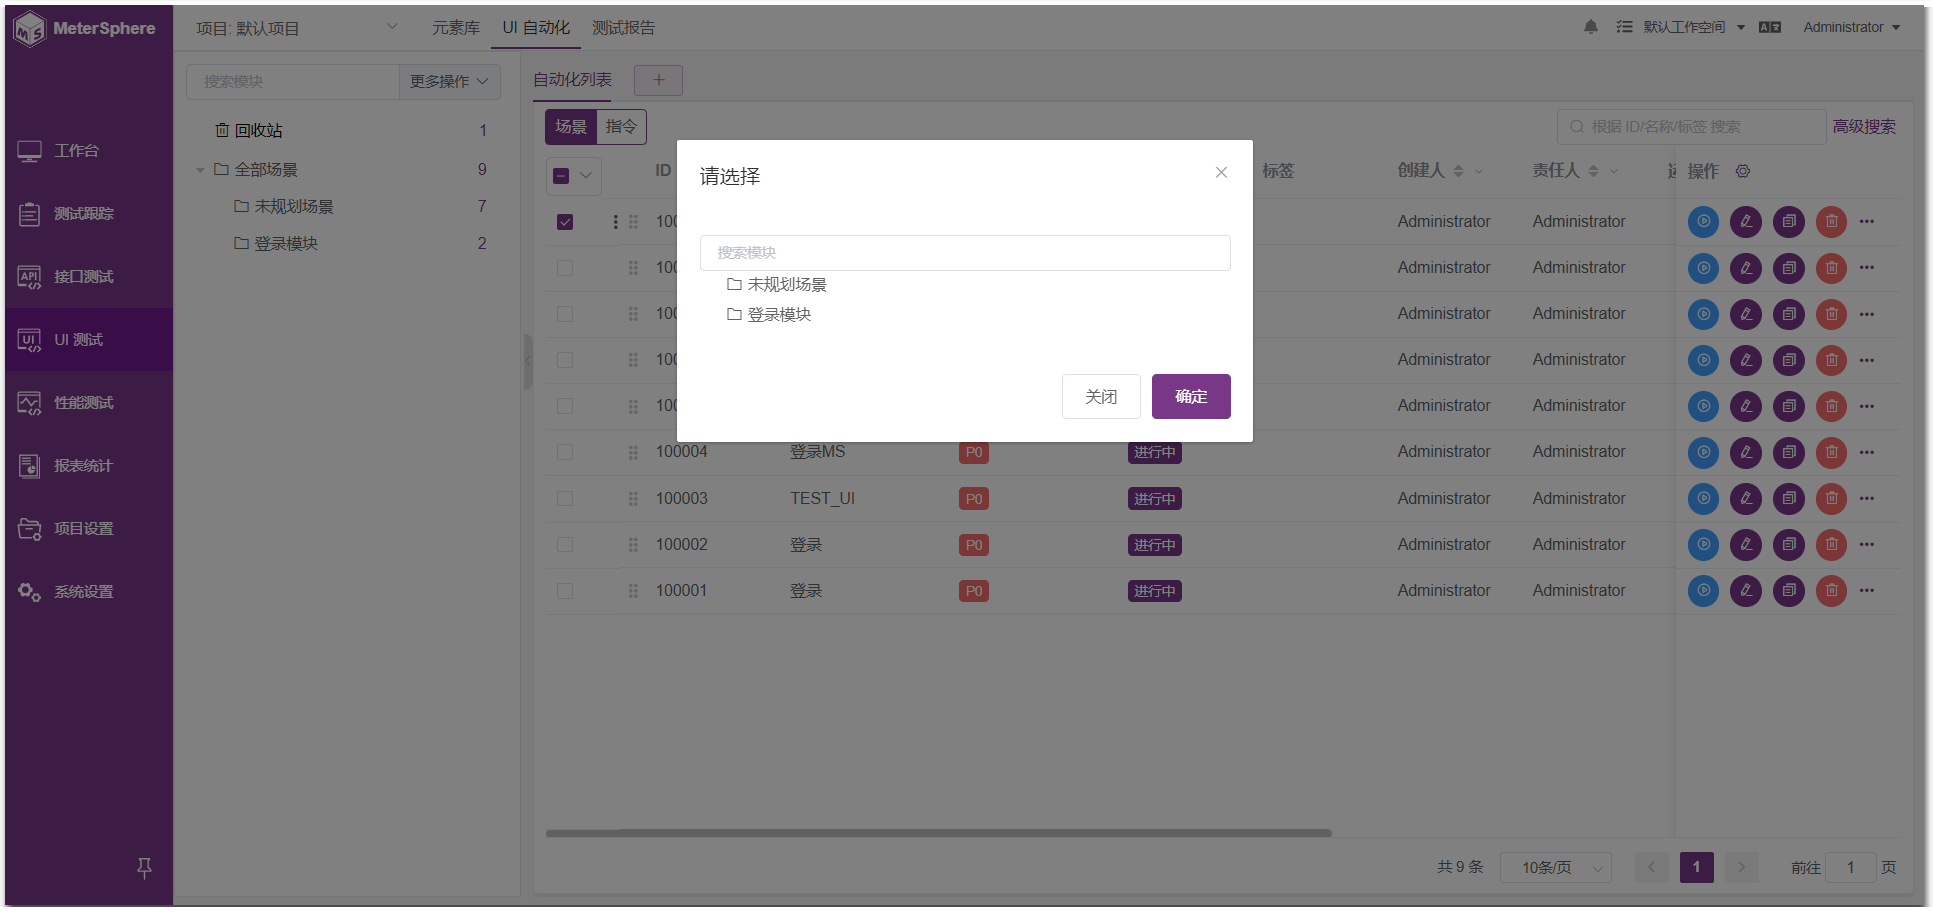The image size is (1933, 914).
Task: Open more actions for scenario 100001
Action: point(1867,591)
